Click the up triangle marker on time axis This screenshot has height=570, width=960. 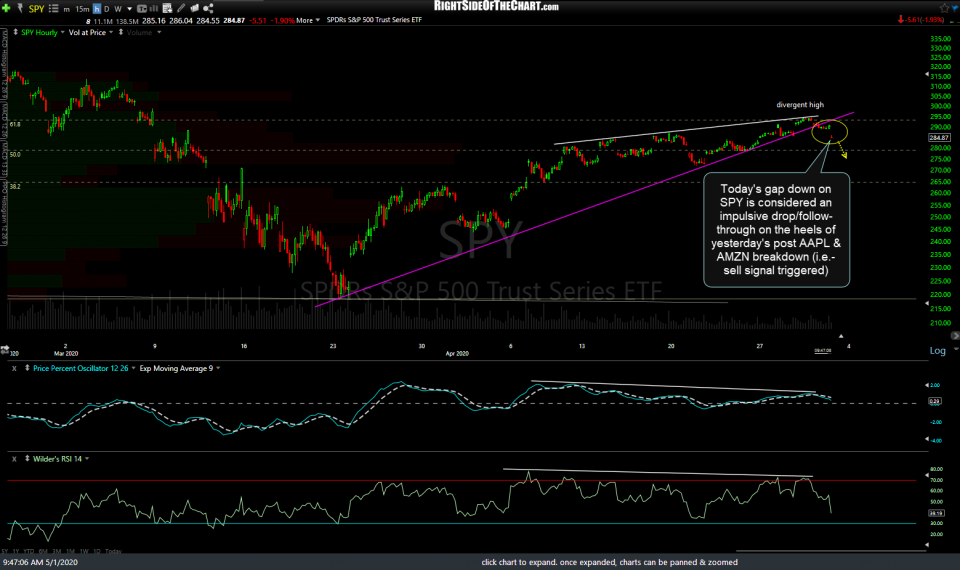coord(841,336)
